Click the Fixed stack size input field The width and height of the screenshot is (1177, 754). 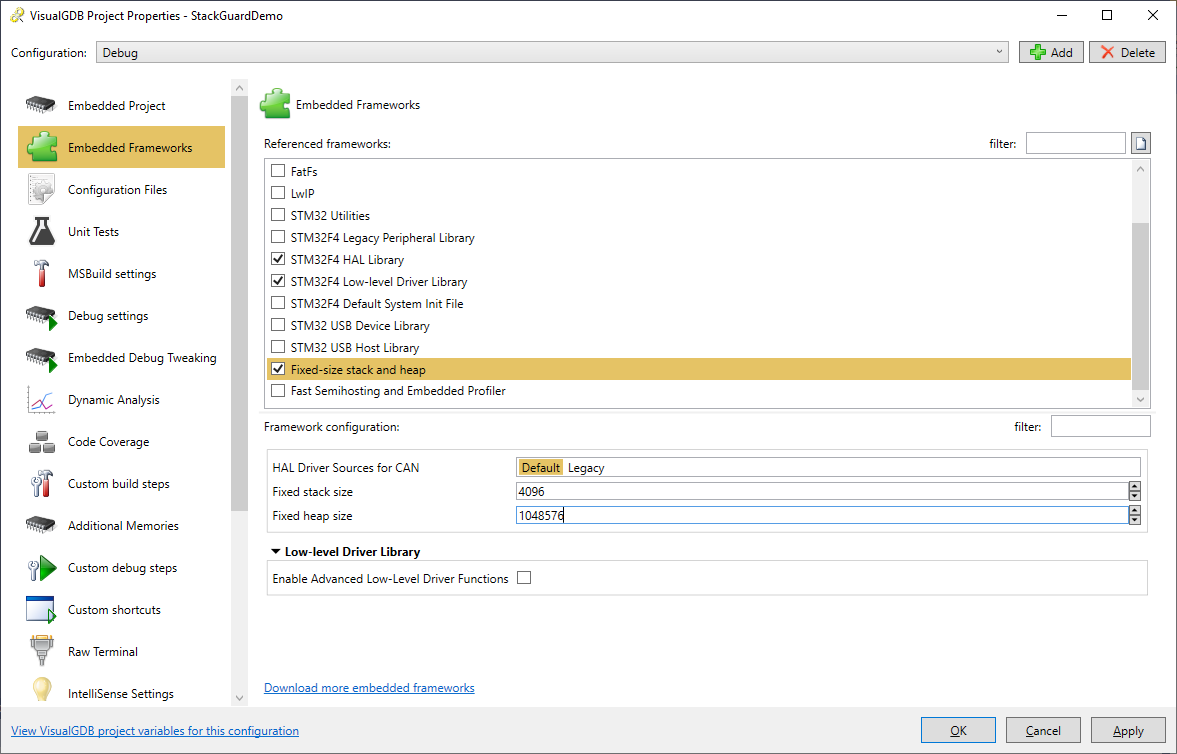click(822, 491)
